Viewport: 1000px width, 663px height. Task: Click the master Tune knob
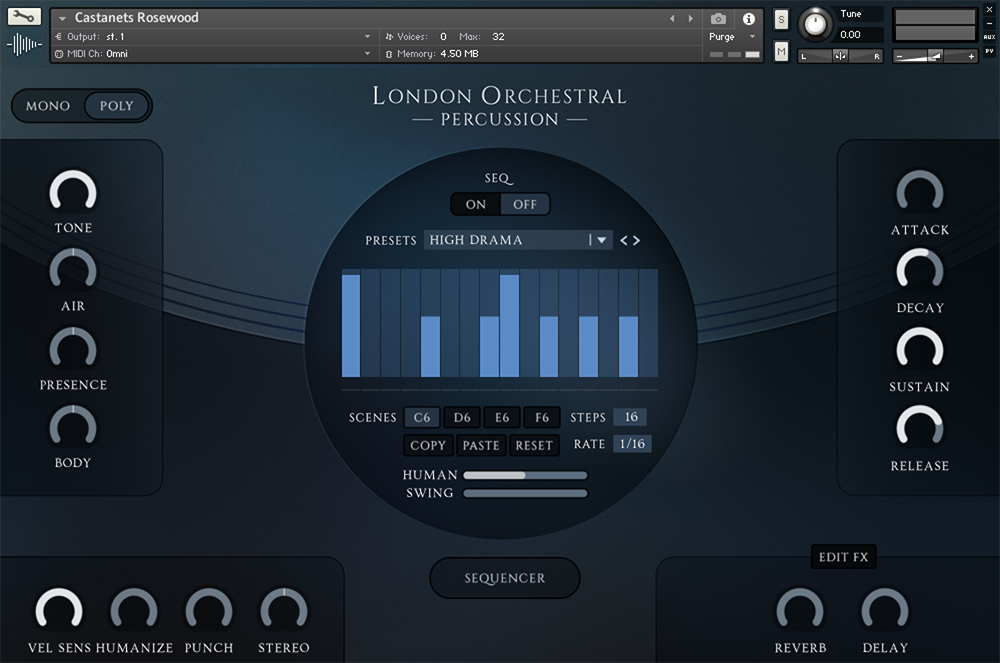tap(815, 24)
